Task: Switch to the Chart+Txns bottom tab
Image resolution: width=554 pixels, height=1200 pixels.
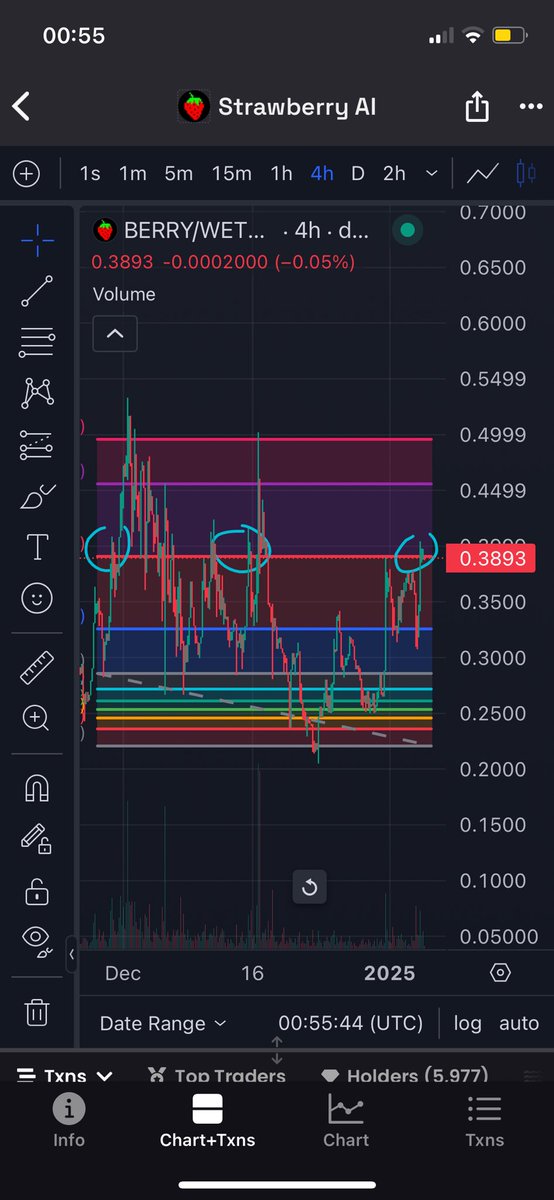Action: 207,1120
